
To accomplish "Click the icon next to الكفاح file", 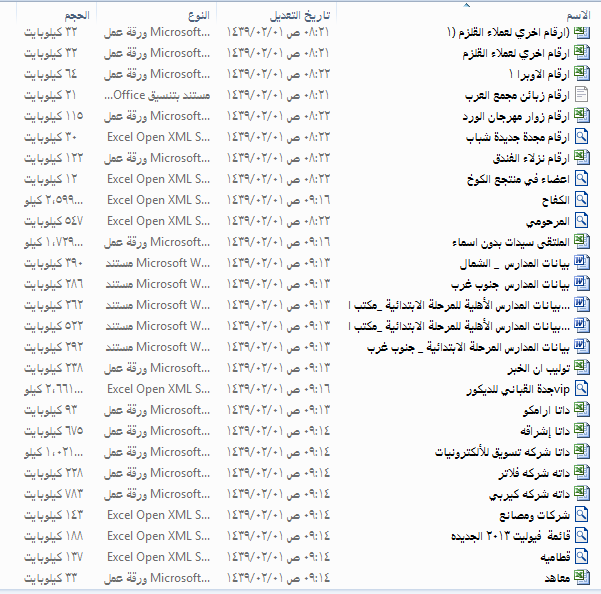I will (x=582, y=200).
